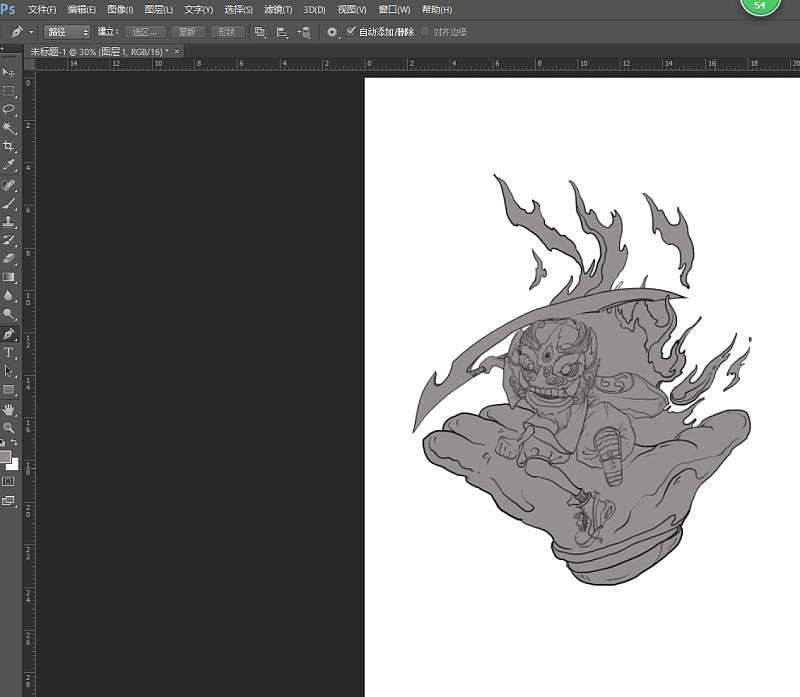Select the Rectangle shape tool

click(x=8, y=390)
